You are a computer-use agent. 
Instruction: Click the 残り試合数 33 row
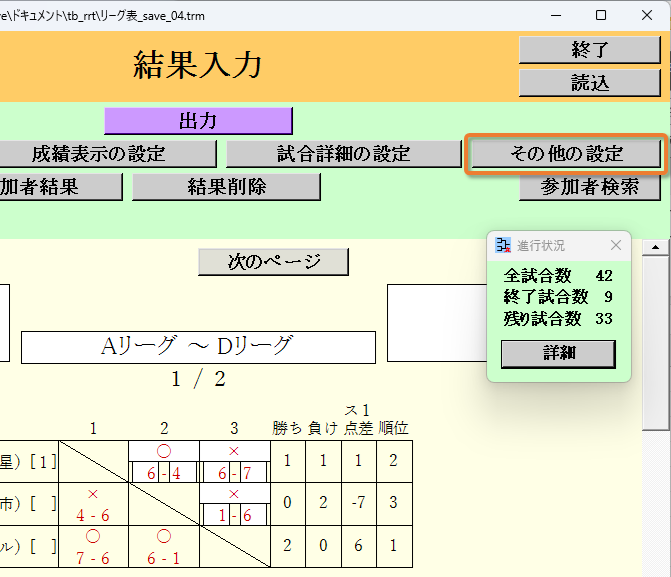click(x=558, y=318)
